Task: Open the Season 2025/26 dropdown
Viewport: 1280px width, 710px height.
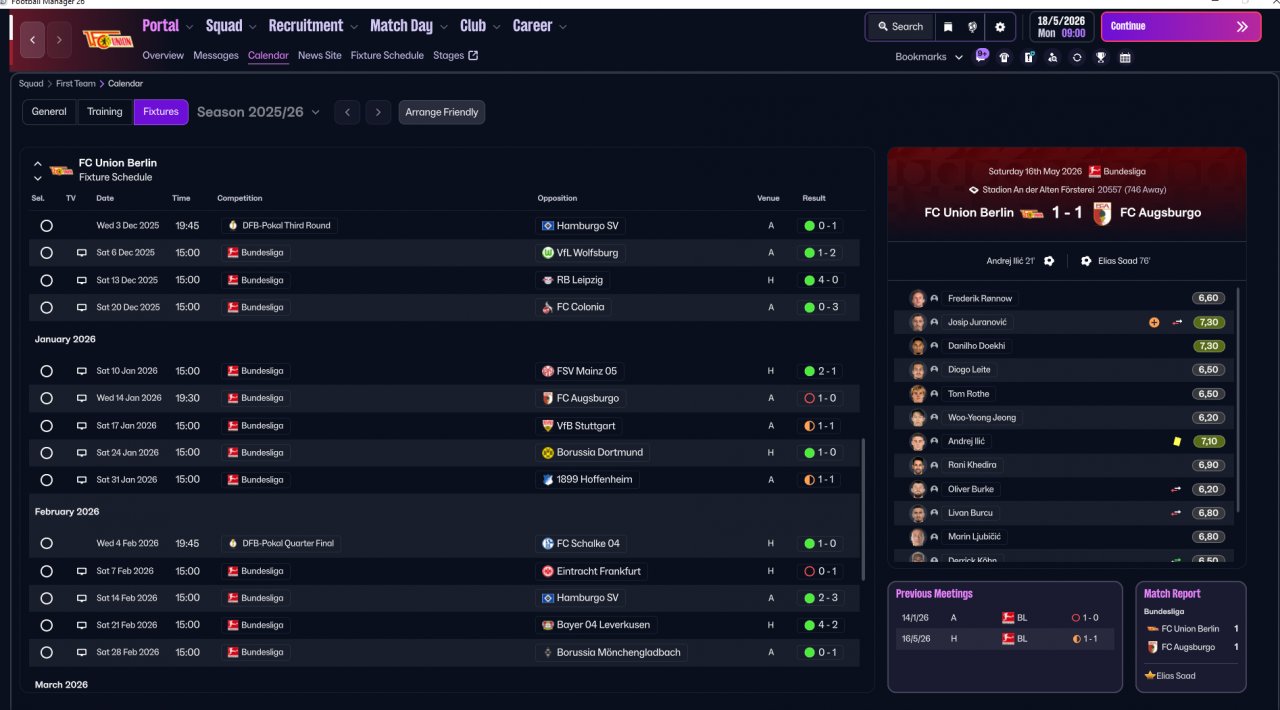Action: (258, 112)
